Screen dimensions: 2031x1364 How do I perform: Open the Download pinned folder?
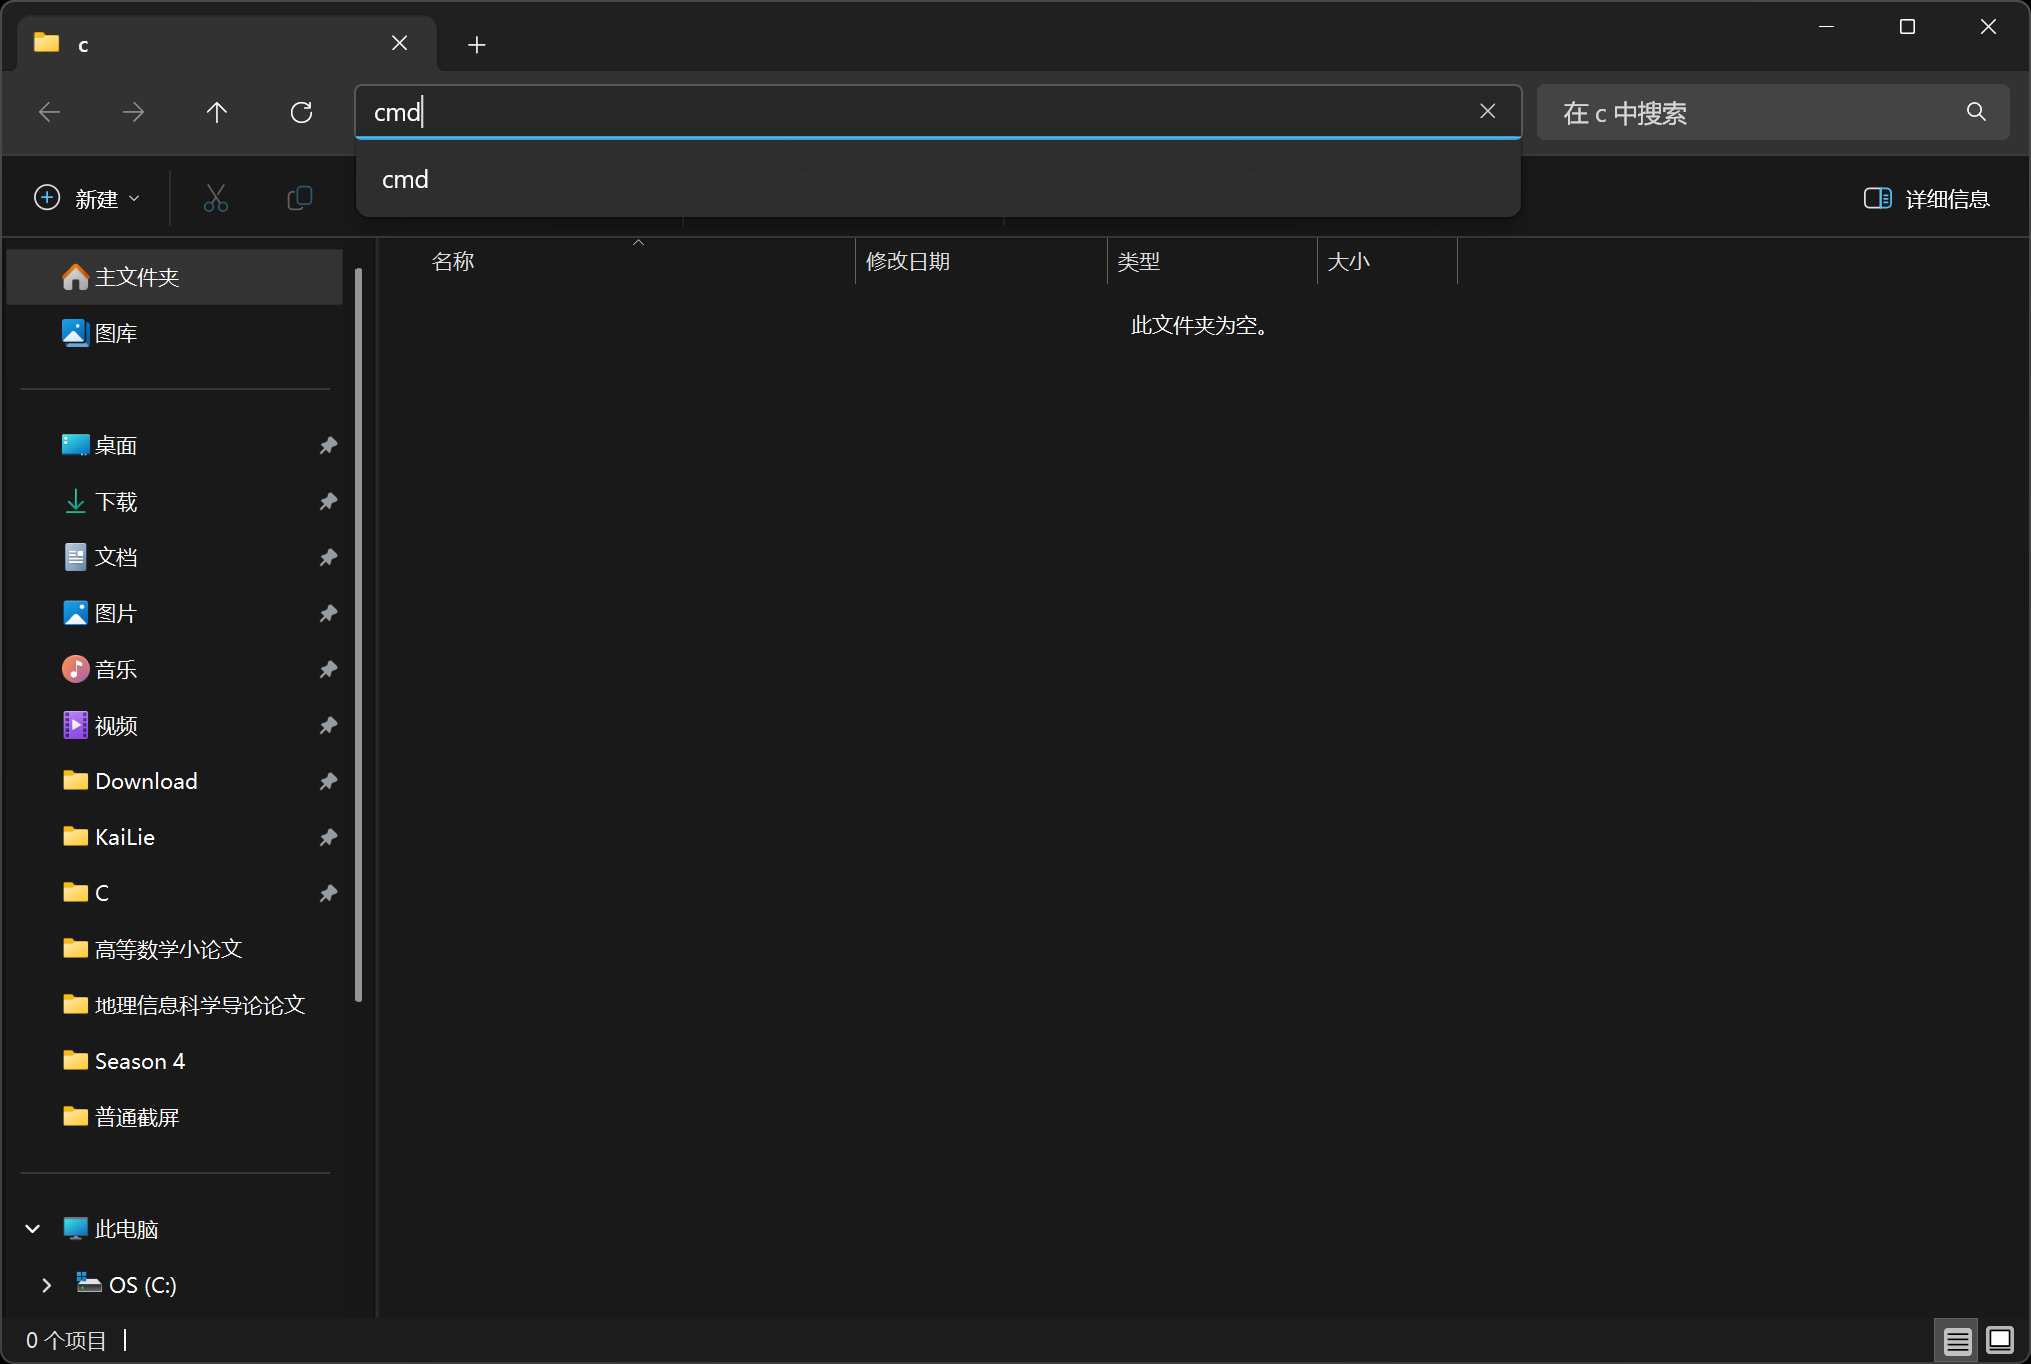(x=146, y=781)
